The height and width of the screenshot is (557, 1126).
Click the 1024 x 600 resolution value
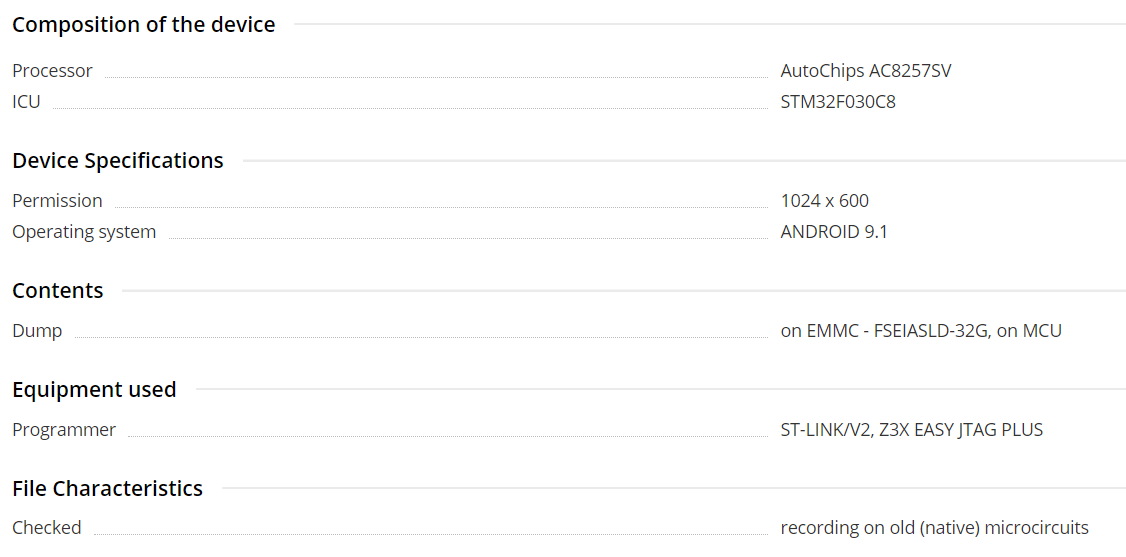pyautogui.click(x=825, y=201)
